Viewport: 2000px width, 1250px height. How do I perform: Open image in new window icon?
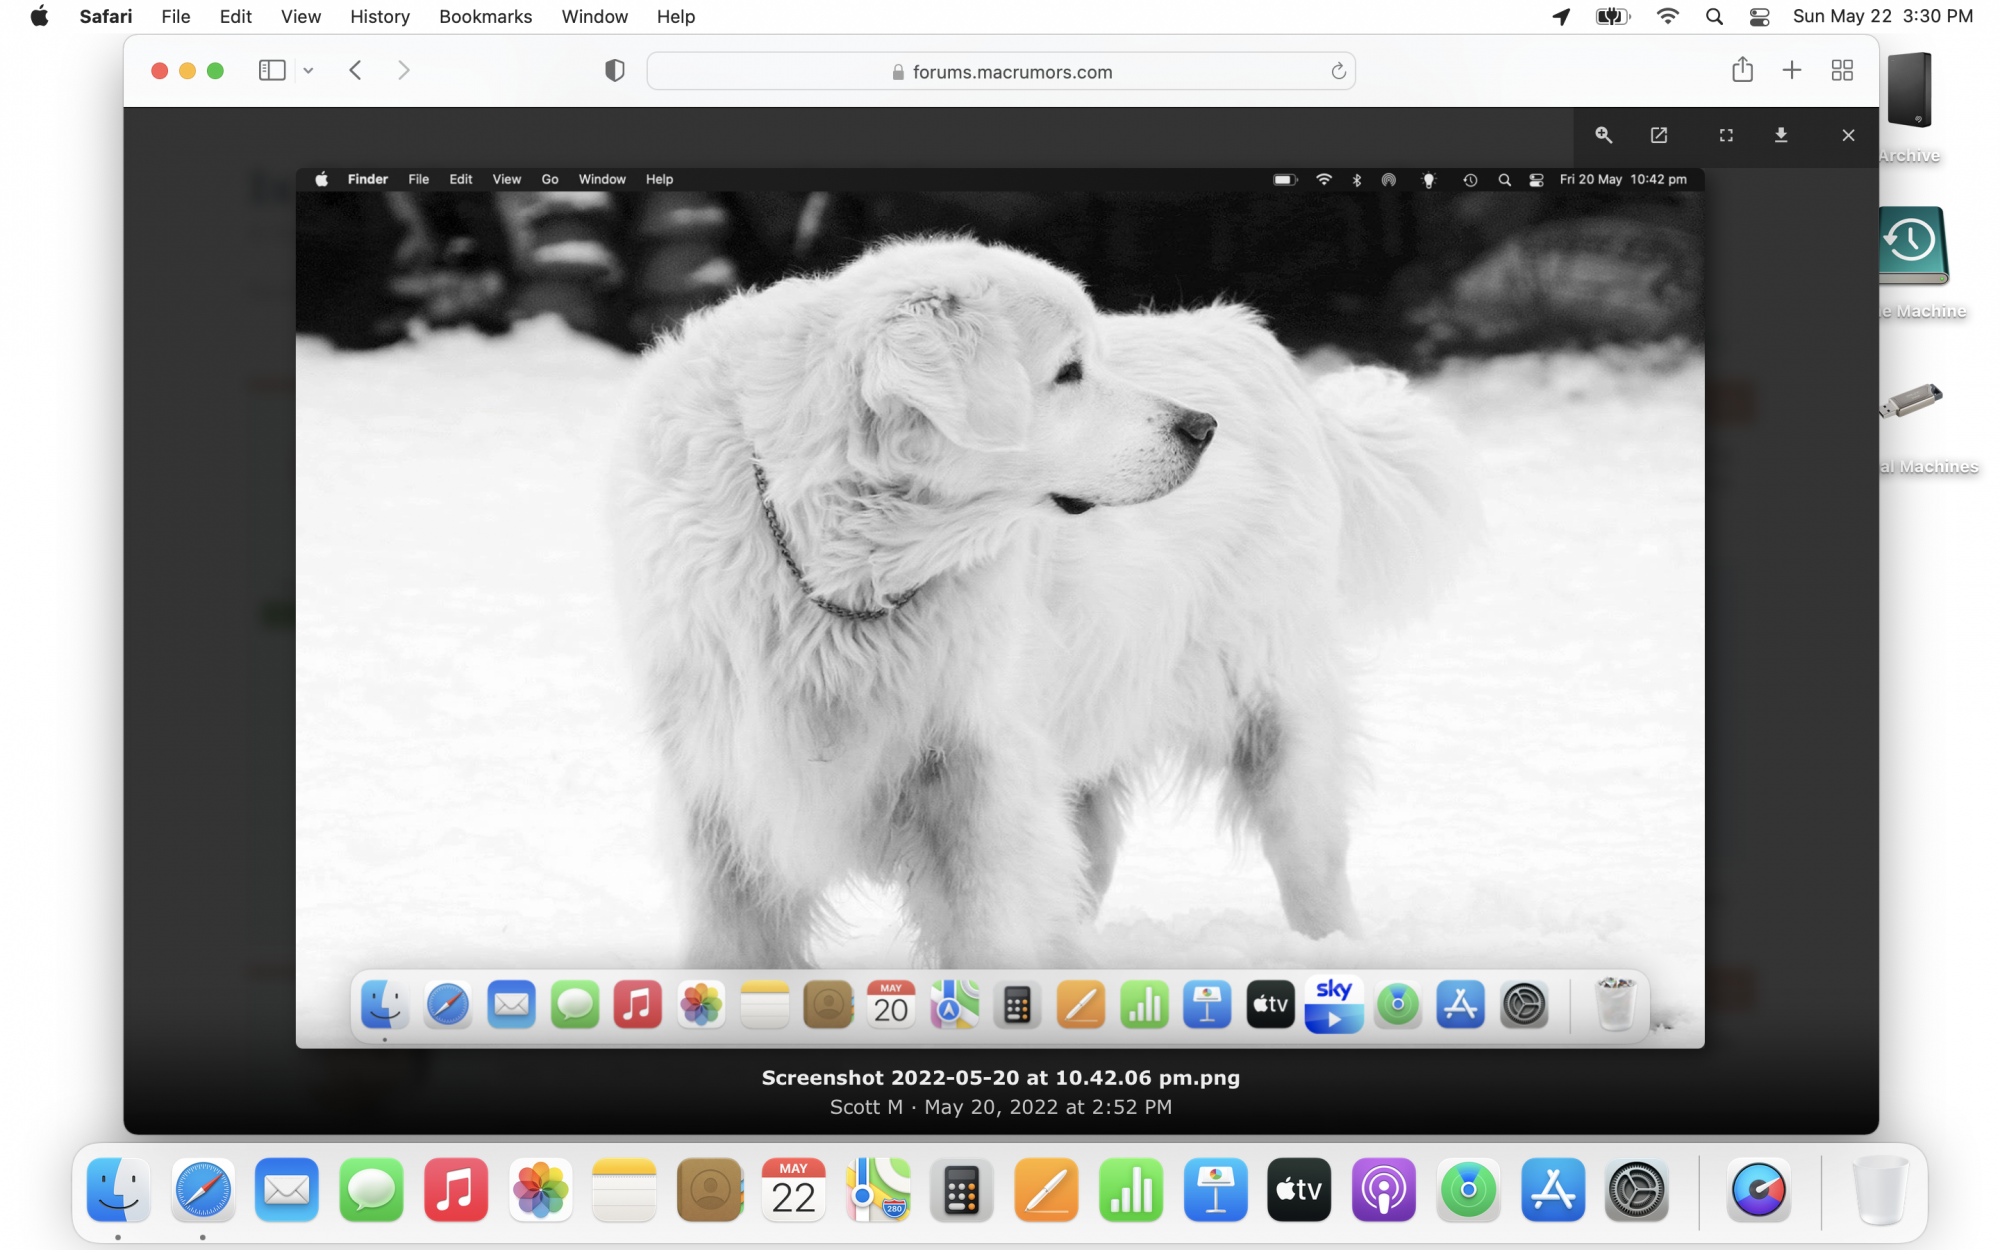(x=1659, y=135)
